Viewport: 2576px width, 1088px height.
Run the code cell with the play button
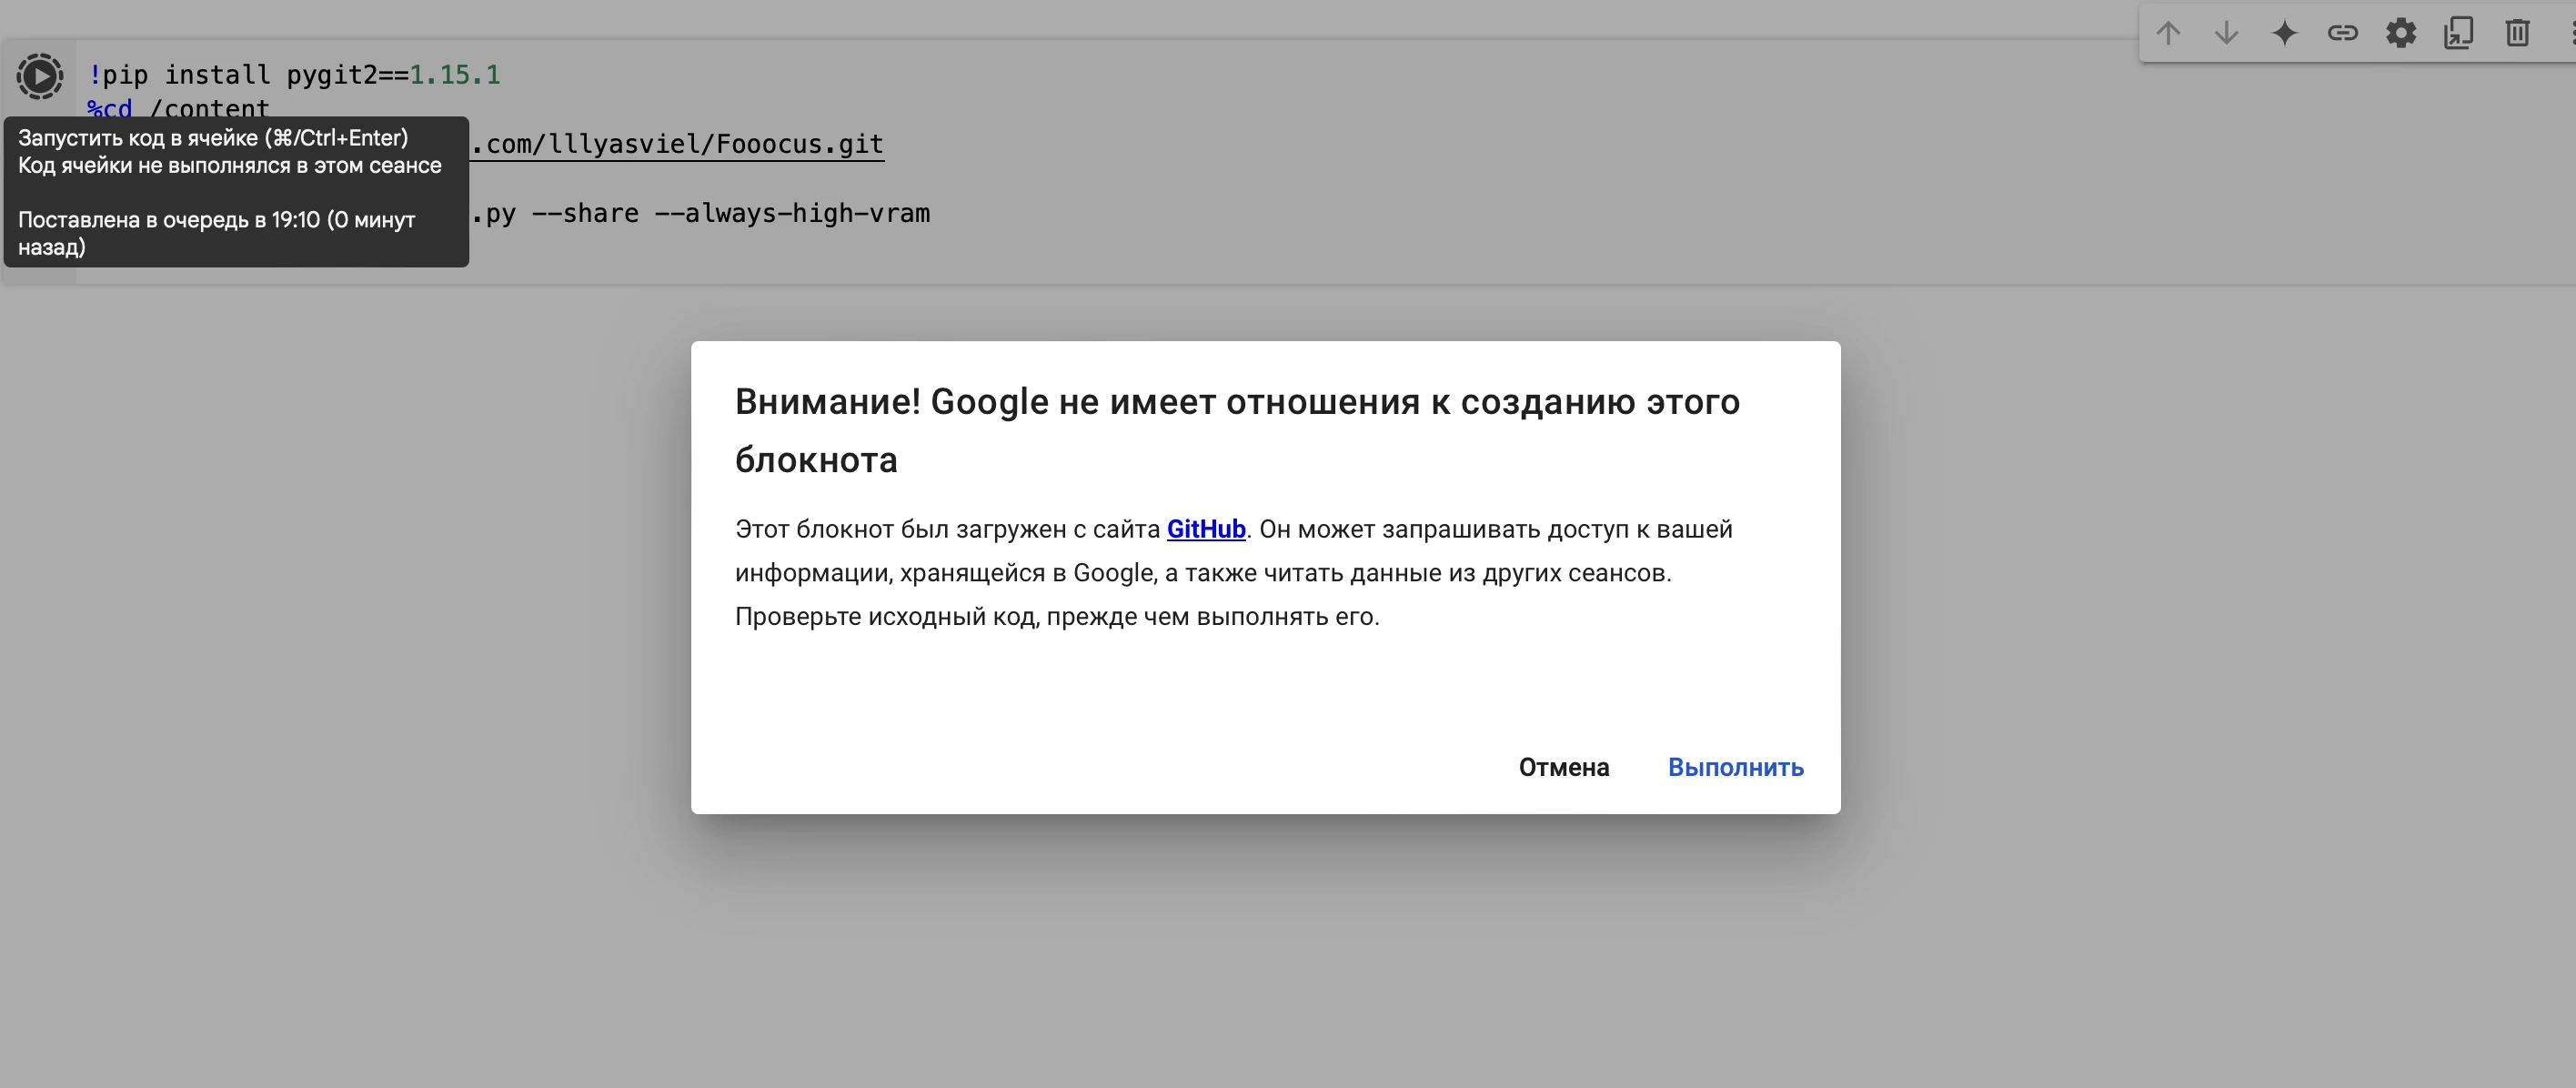(40, 76)
